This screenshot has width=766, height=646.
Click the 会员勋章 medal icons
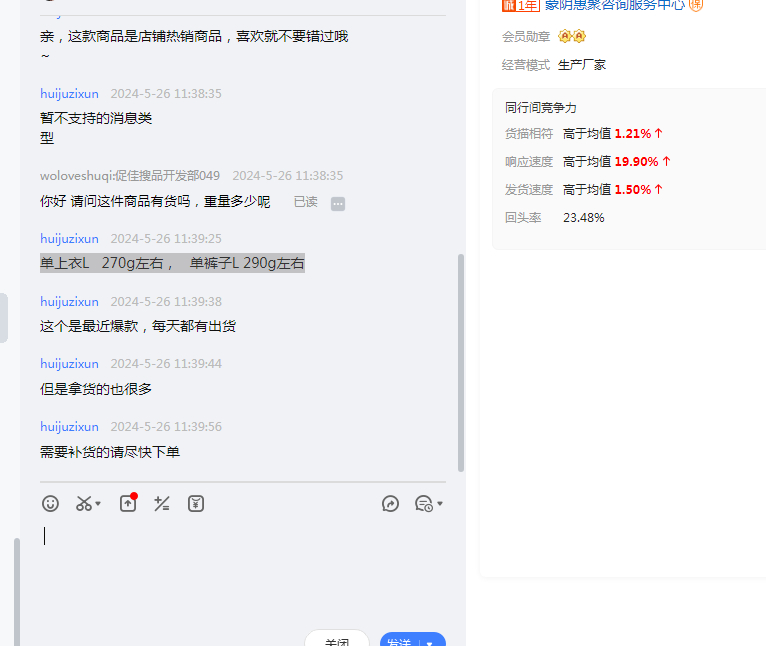[572, 36]
